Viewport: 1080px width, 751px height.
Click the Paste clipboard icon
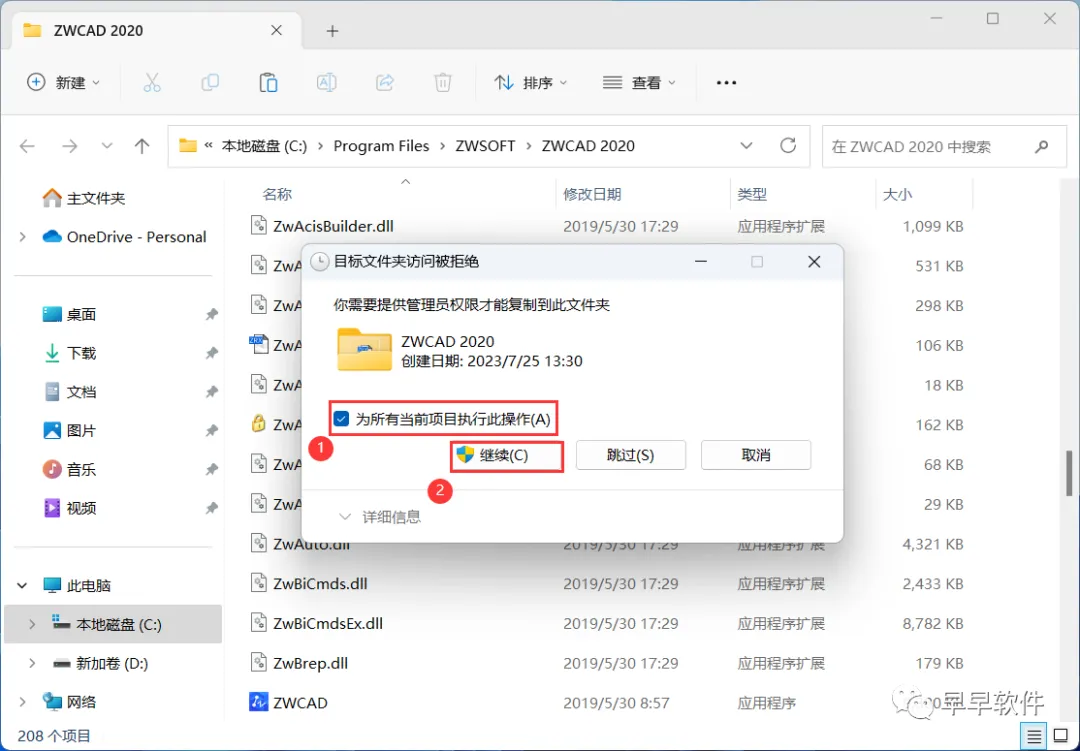(268, 83)
